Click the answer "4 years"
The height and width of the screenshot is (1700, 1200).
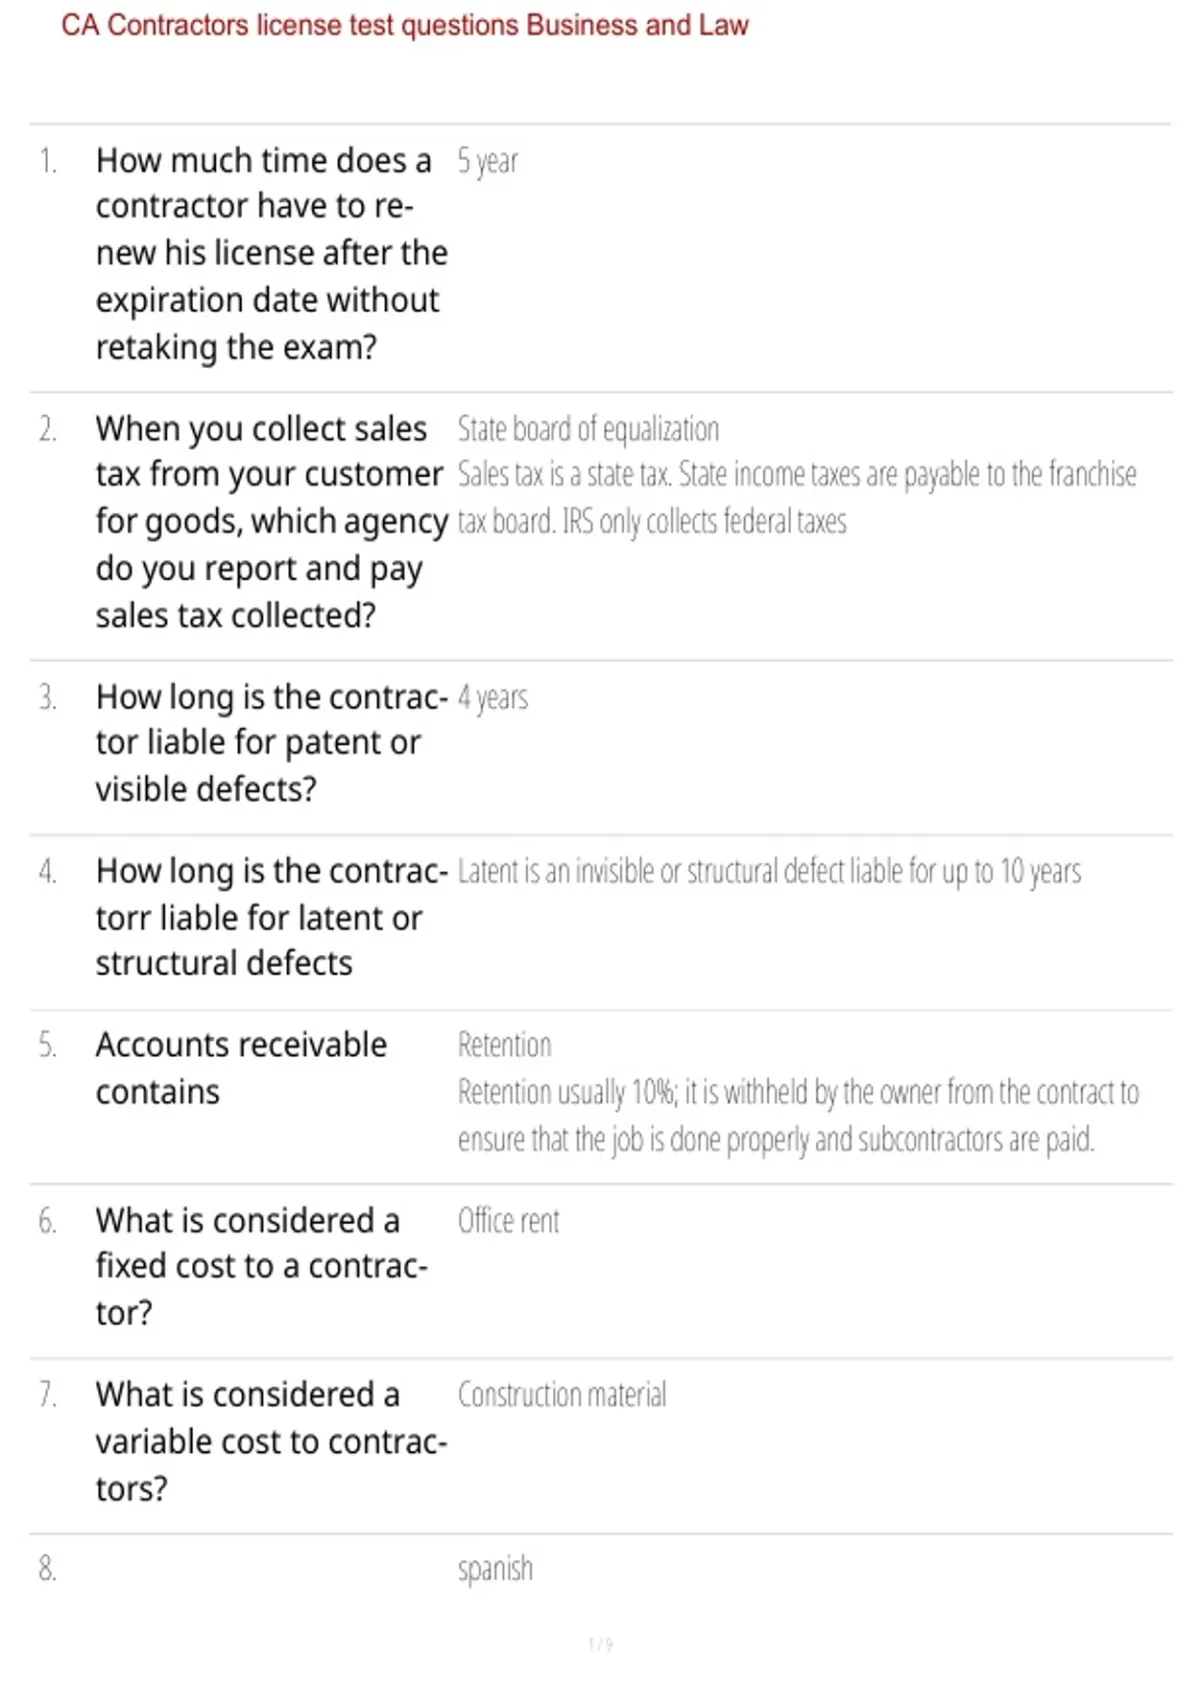[492, 697]
